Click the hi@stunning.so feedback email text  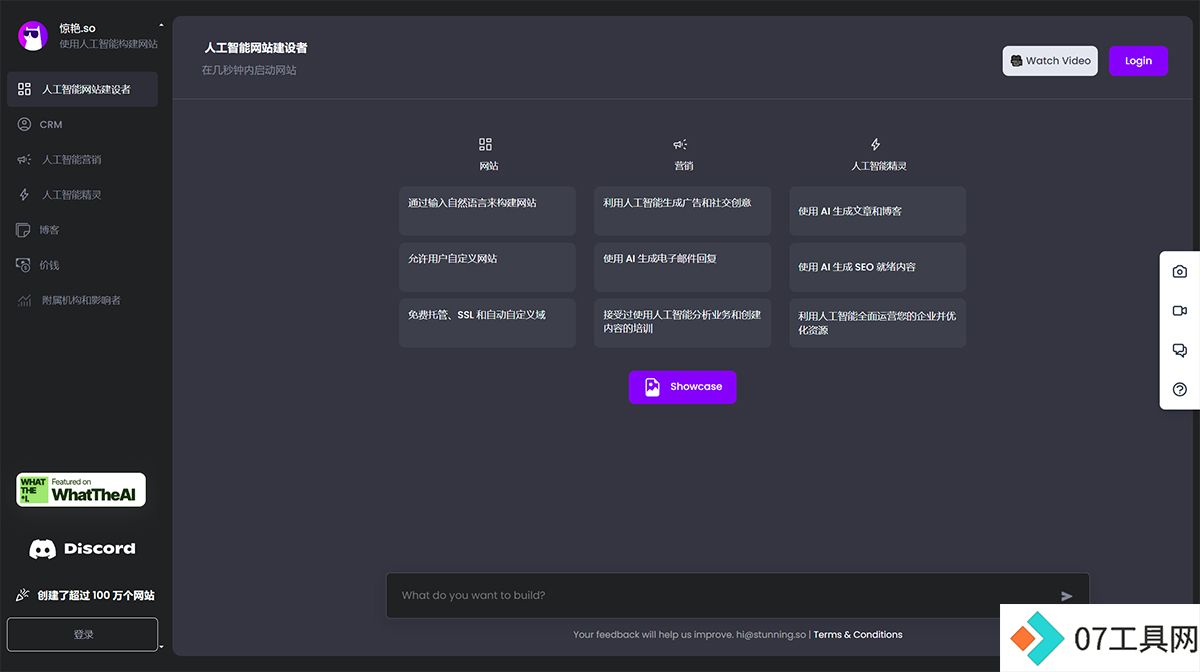pos(771,635)
